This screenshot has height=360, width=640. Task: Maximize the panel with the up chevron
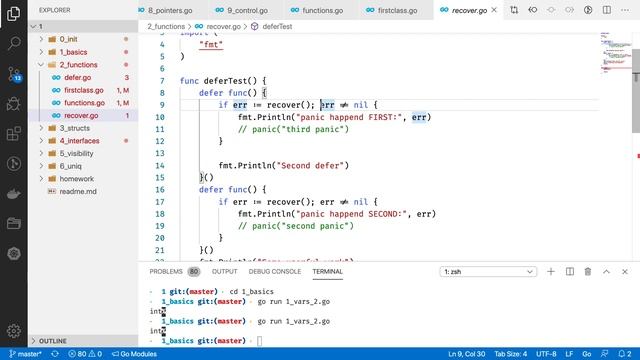(606, 271)
